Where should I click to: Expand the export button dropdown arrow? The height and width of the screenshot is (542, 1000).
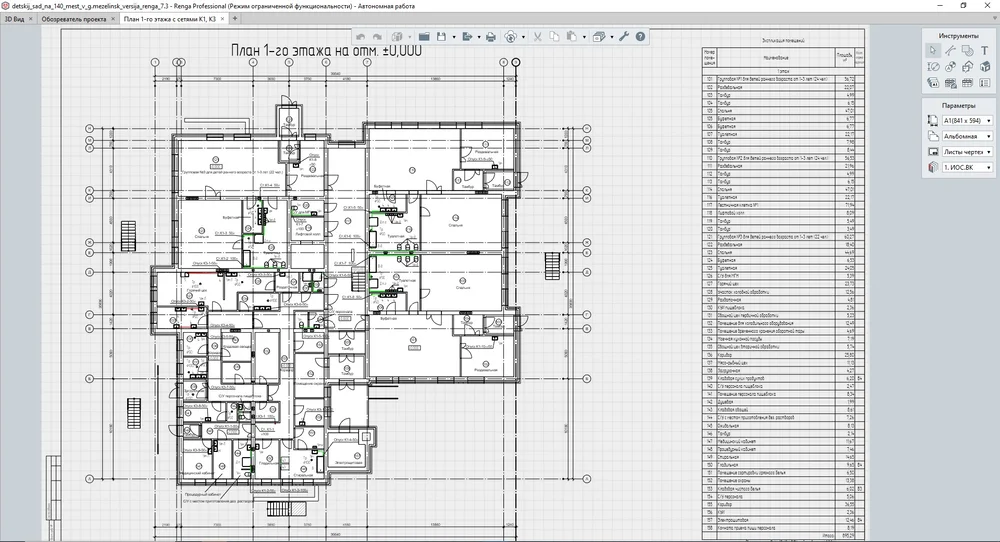(x=477, y=37)
